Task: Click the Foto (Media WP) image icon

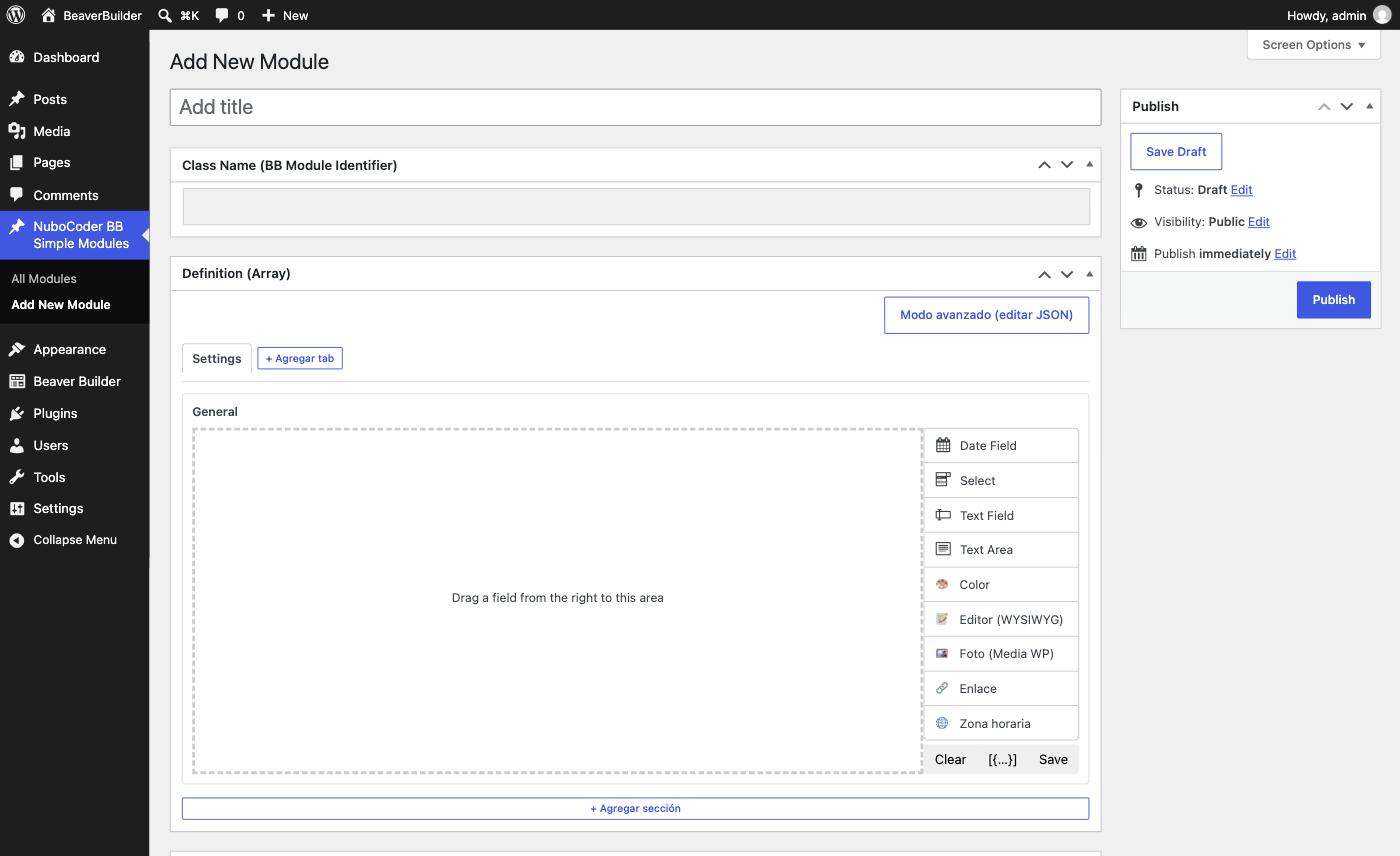Action: pos(942,653)
